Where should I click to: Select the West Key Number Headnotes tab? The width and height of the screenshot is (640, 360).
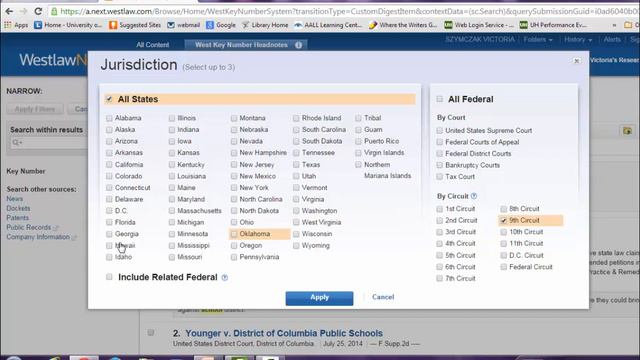pyautogui.click(x=246, y=45)
